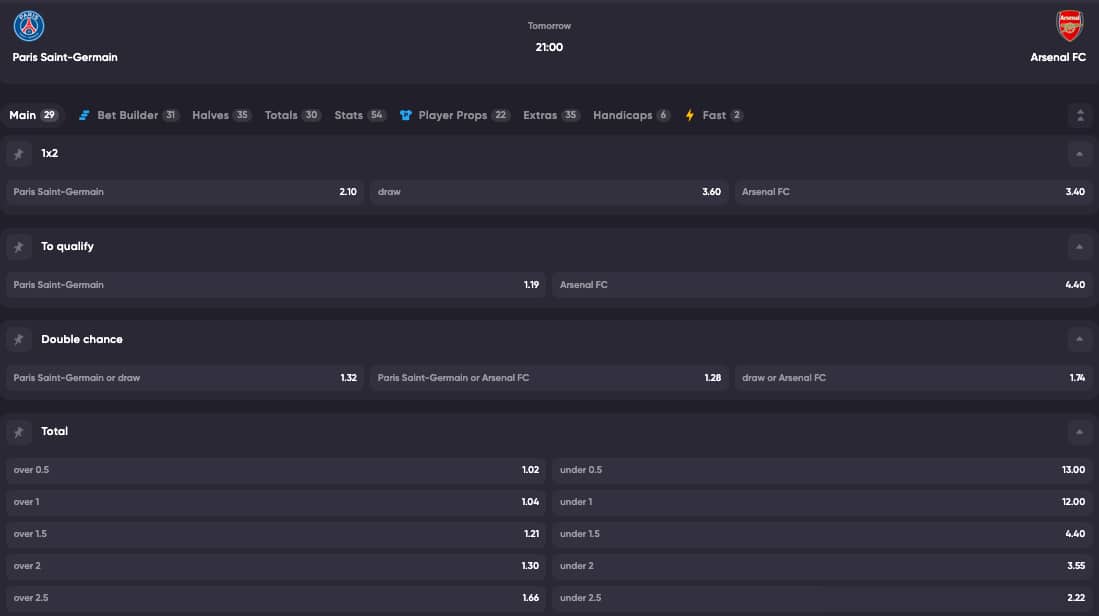Viewport: 1099px width, 616px height.
Task: Select Paris Saint-Germain or Arsenal FC at 1.28
Action: coord(550,378)
